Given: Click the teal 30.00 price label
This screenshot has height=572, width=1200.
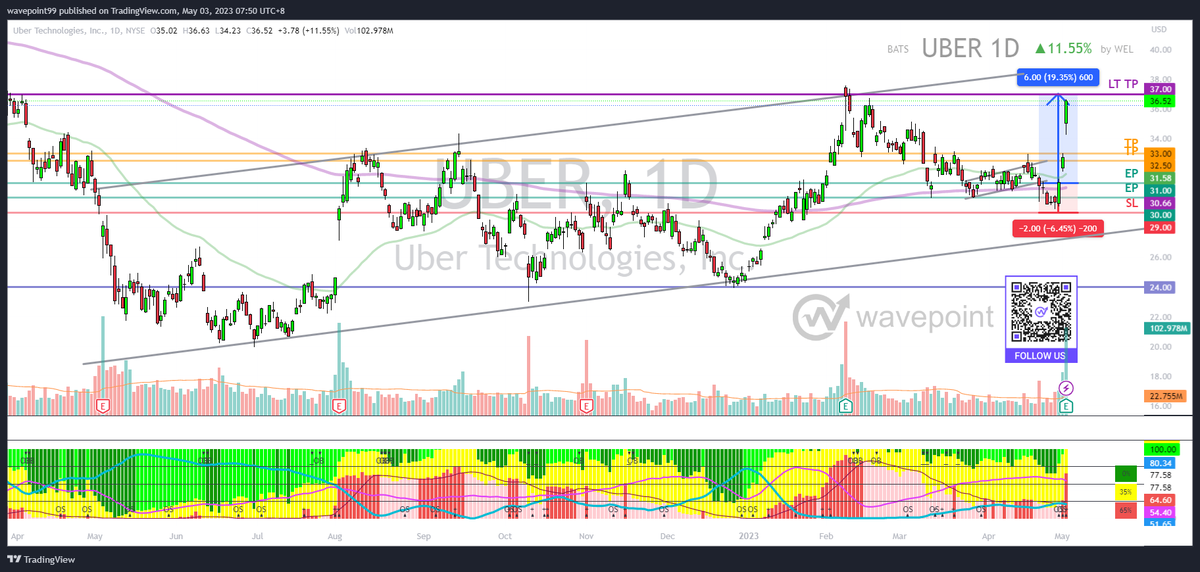Looking at the screenshot, I should (x=1161, y=215).
